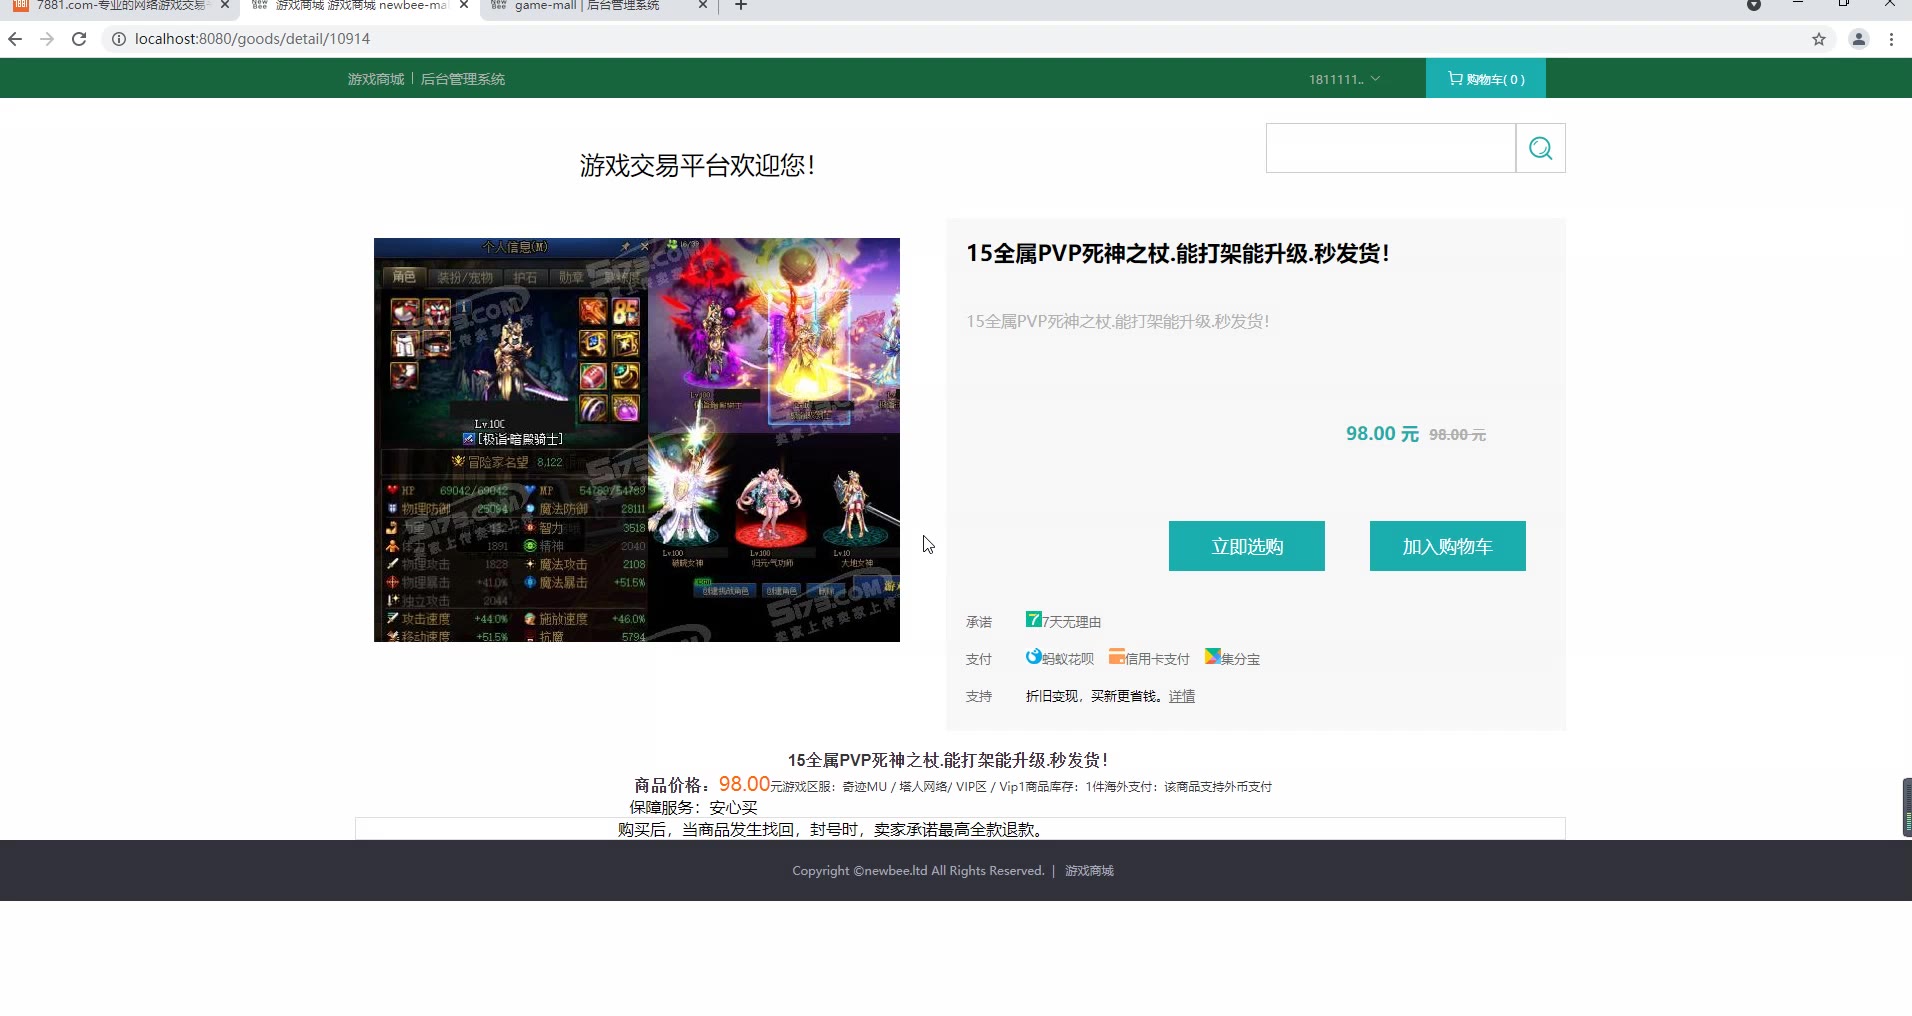The height and width of the screenshot is (1016, 1912).
Task: Click the 加入购物车 add to cart button
Action: 1447,546
